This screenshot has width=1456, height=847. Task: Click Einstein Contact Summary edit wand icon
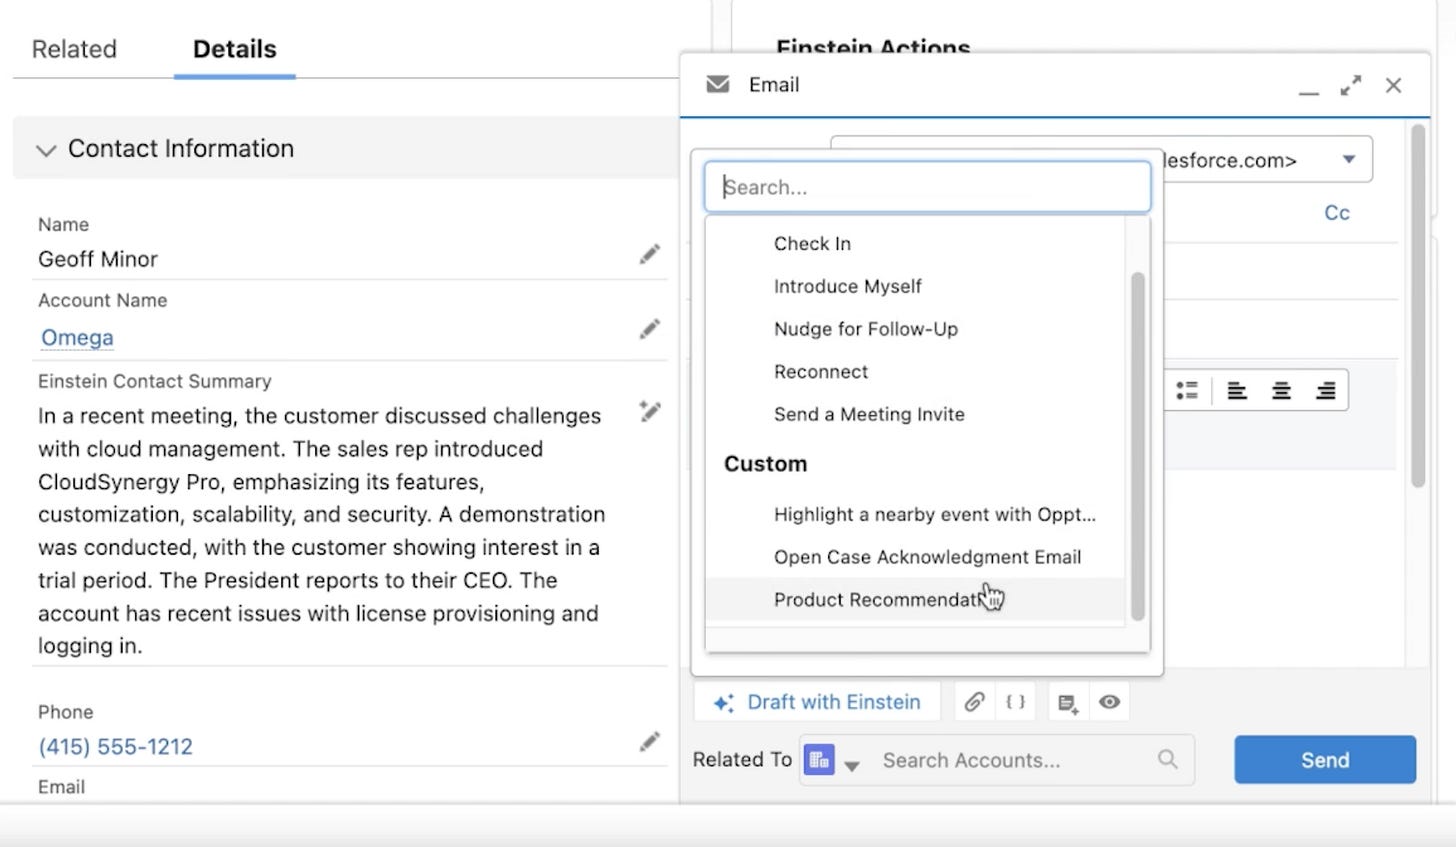650,411
